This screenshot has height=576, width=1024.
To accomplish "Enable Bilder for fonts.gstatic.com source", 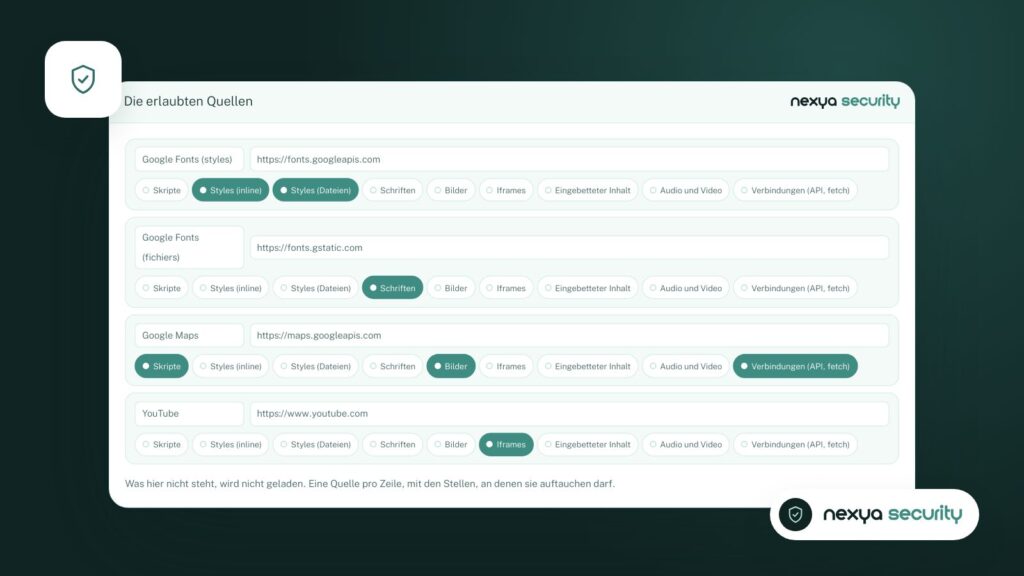I will click(x=451, y=288).
